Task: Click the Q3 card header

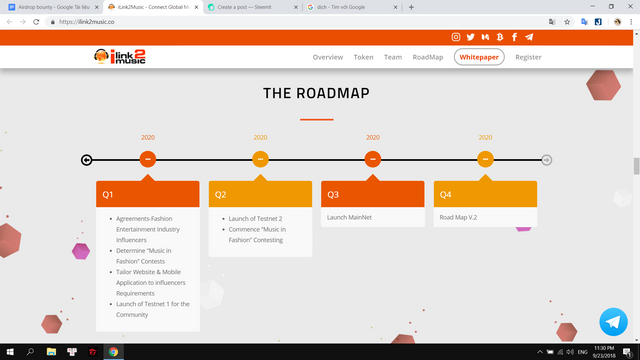Action: click(373, 194)
